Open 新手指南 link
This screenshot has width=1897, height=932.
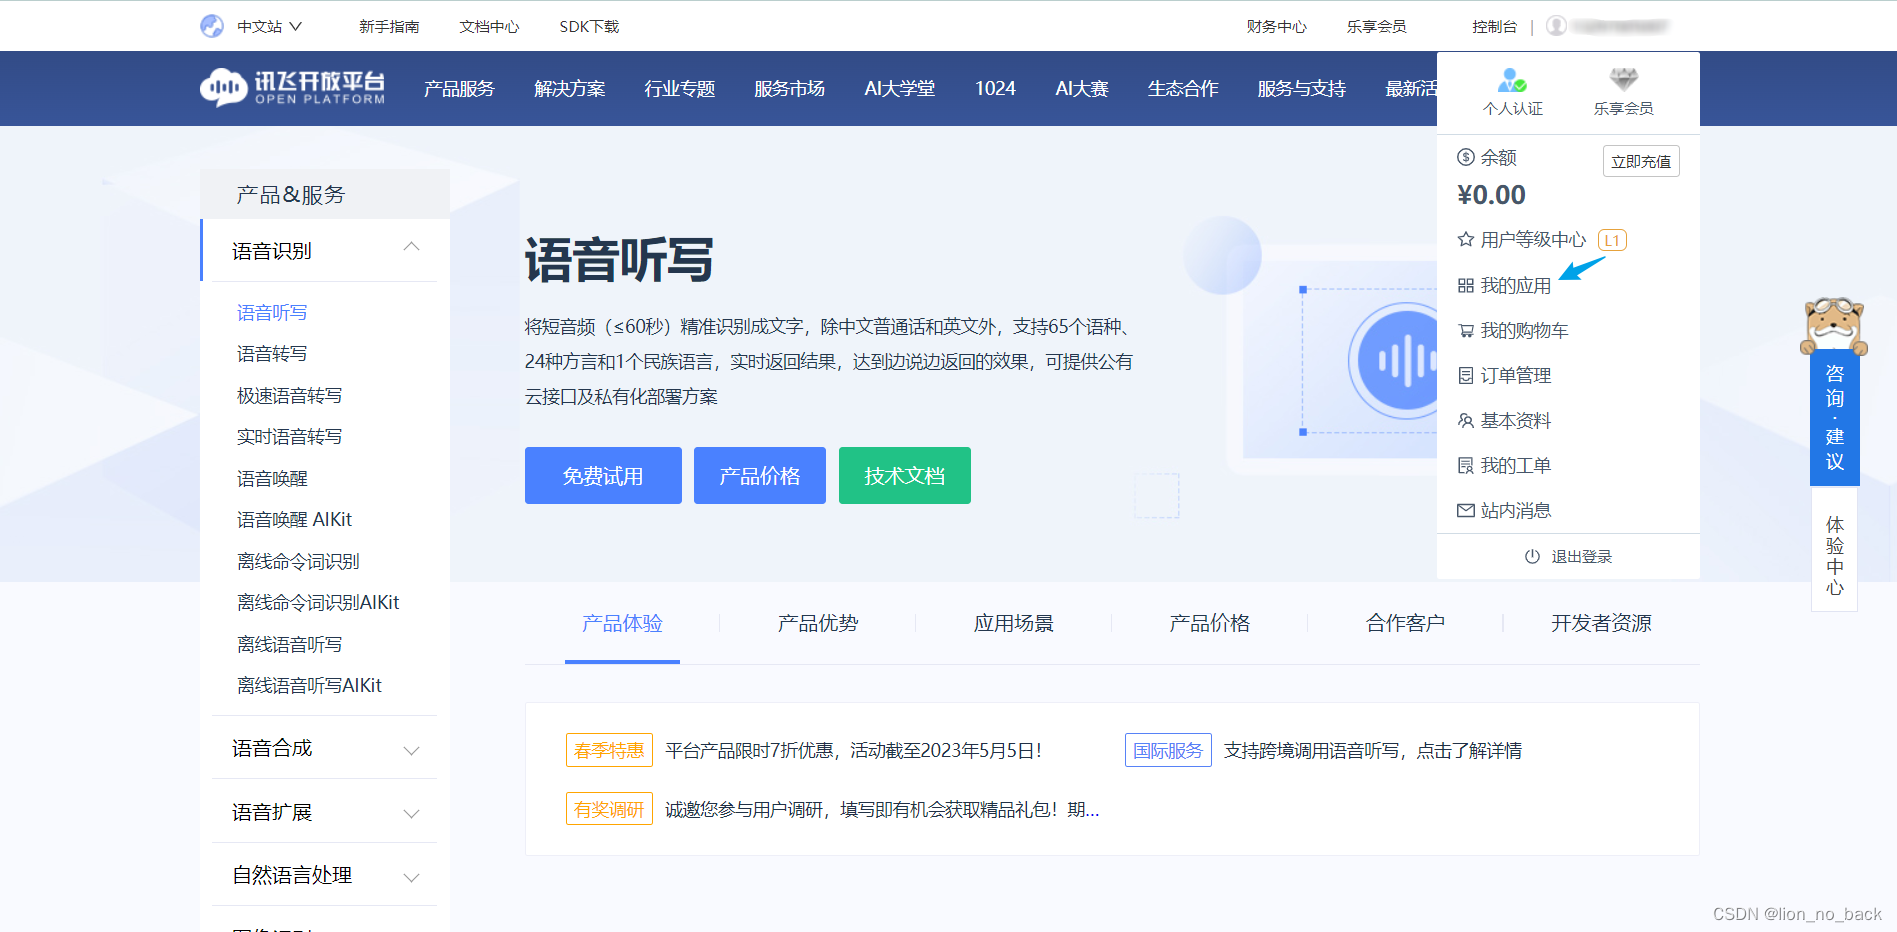(389, 27)
